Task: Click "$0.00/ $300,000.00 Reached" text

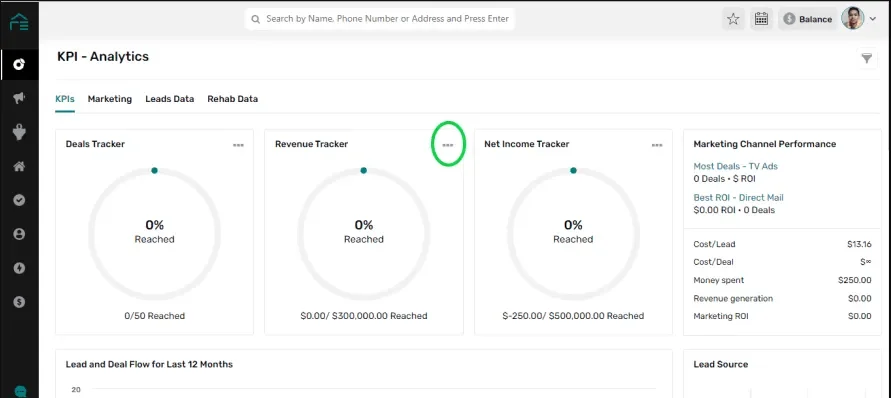Action: [364, 316]
